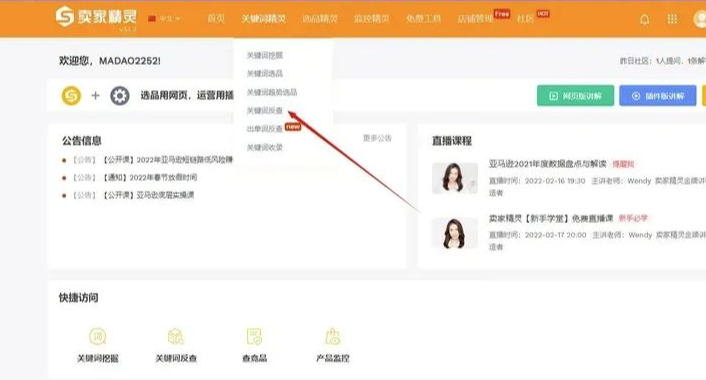
Task: Select 出单词反查 from the dropdown menu
Action: tap(265, 129)
